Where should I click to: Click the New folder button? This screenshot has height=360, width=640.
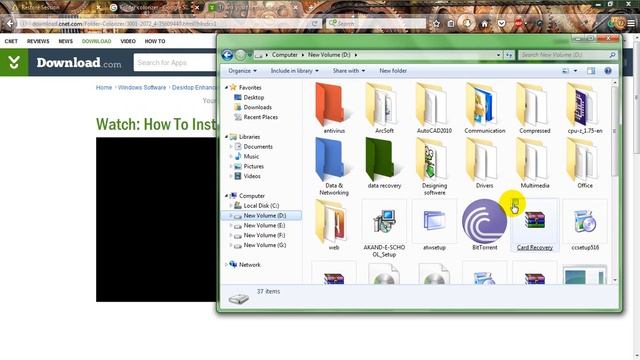pos(393,71)
